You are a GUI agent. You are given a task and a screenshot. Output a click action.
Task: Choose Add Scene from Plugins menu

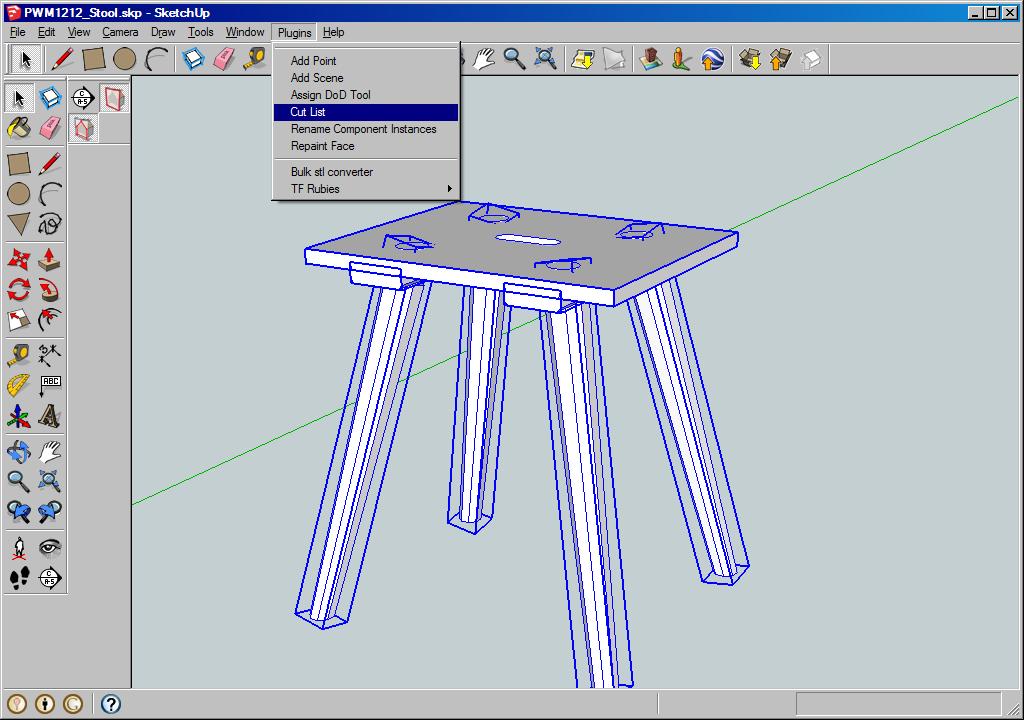[x=317, y=78]
